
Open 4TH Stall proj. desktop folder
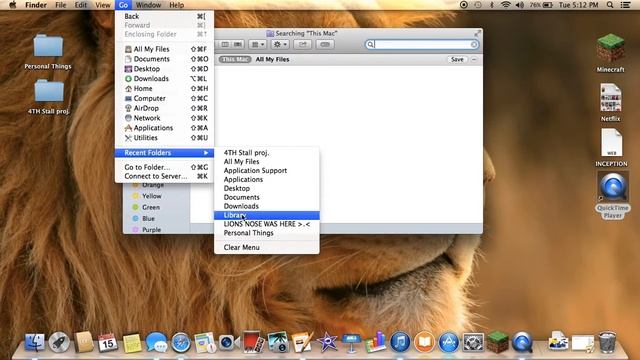49,91
